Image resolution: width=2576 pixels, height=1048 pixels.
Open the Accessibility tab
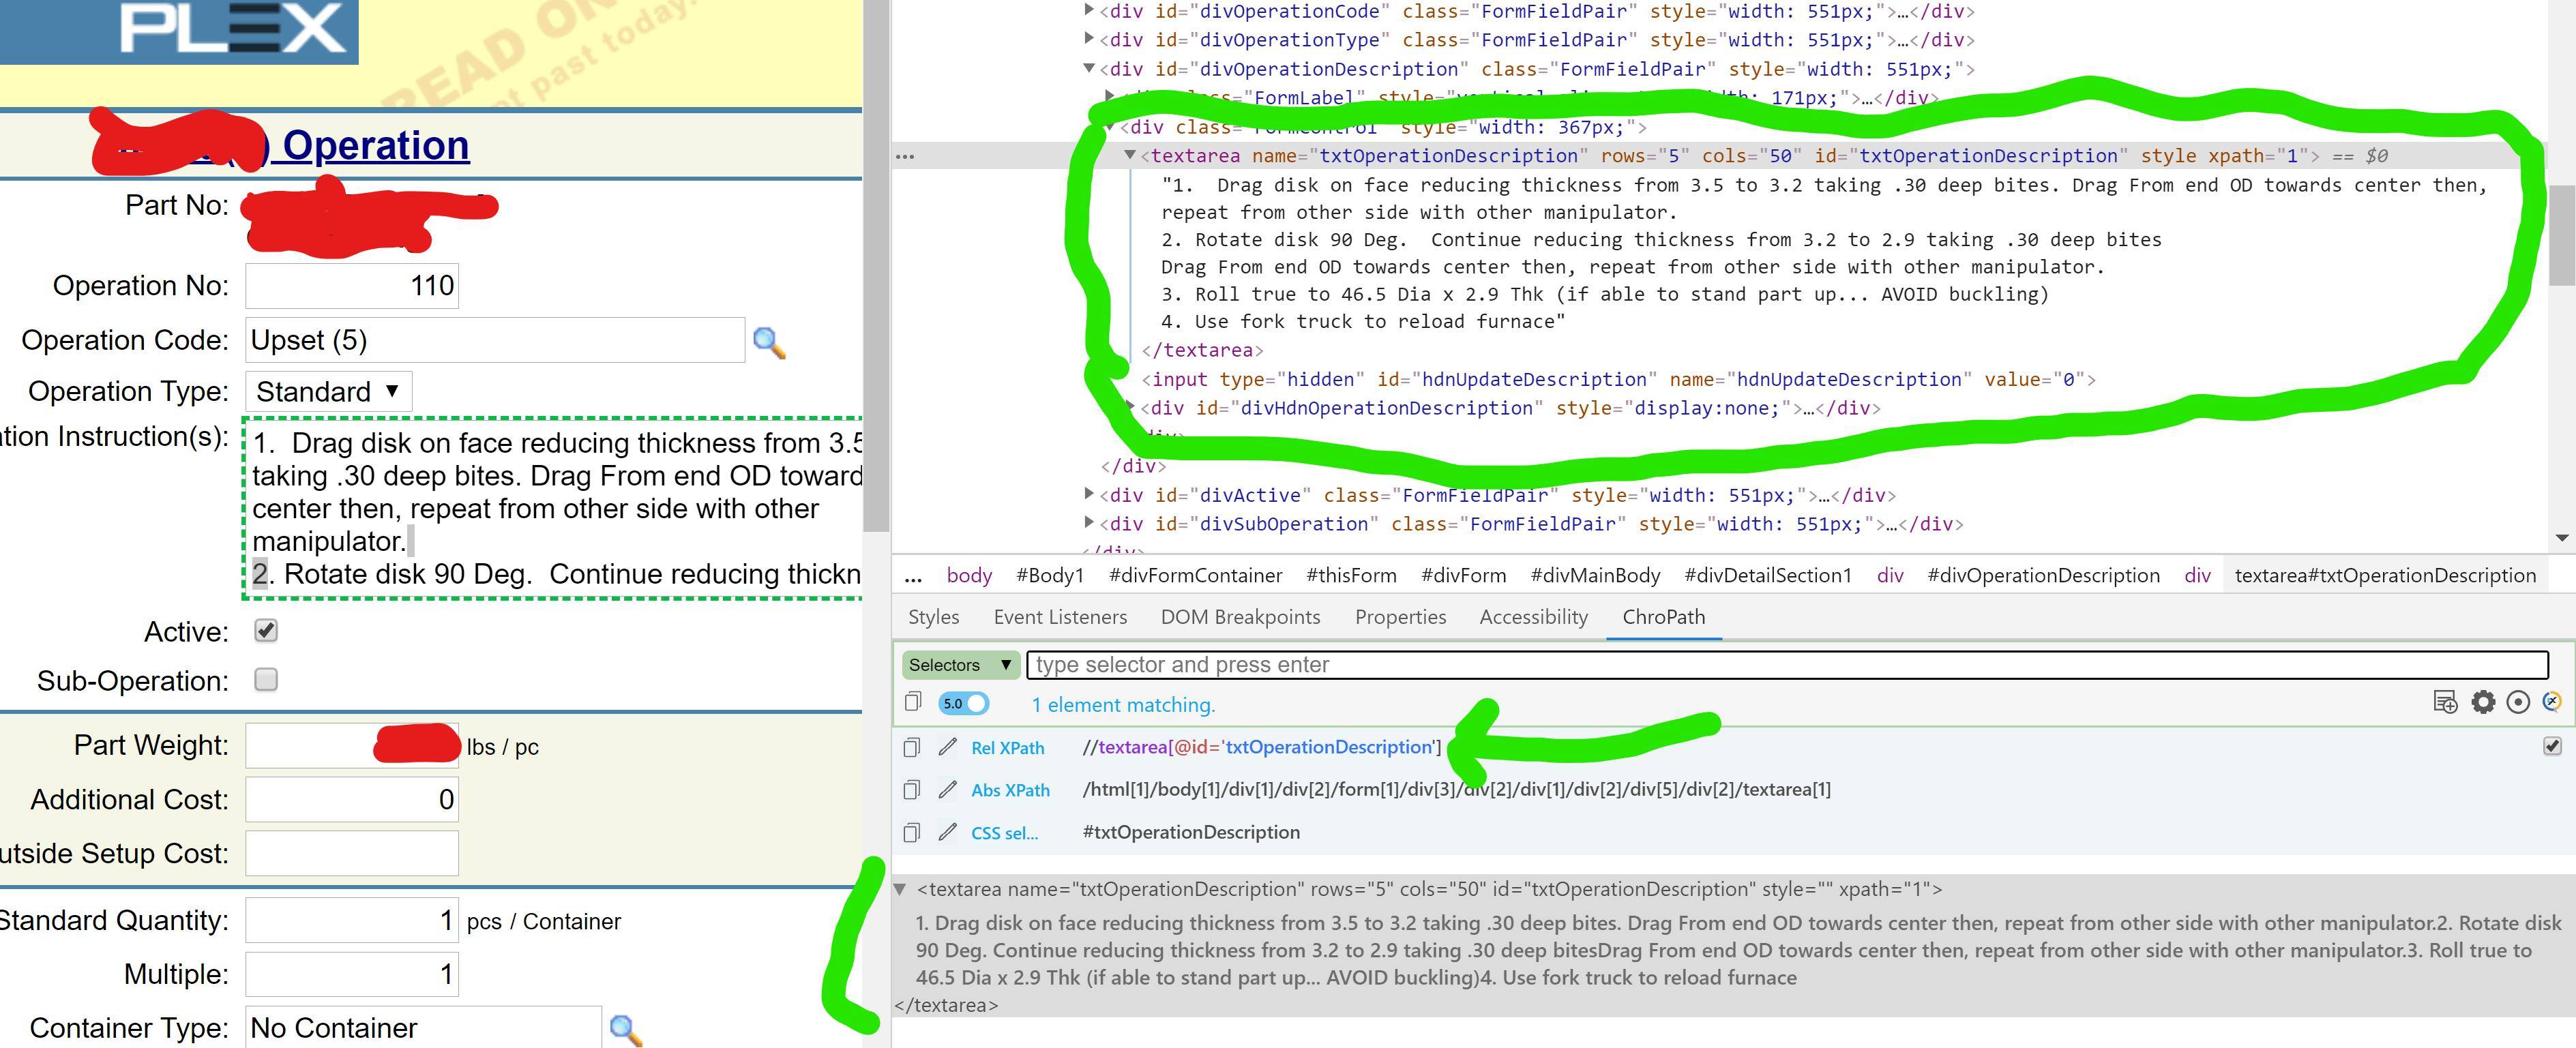(x=1533, y=617)
